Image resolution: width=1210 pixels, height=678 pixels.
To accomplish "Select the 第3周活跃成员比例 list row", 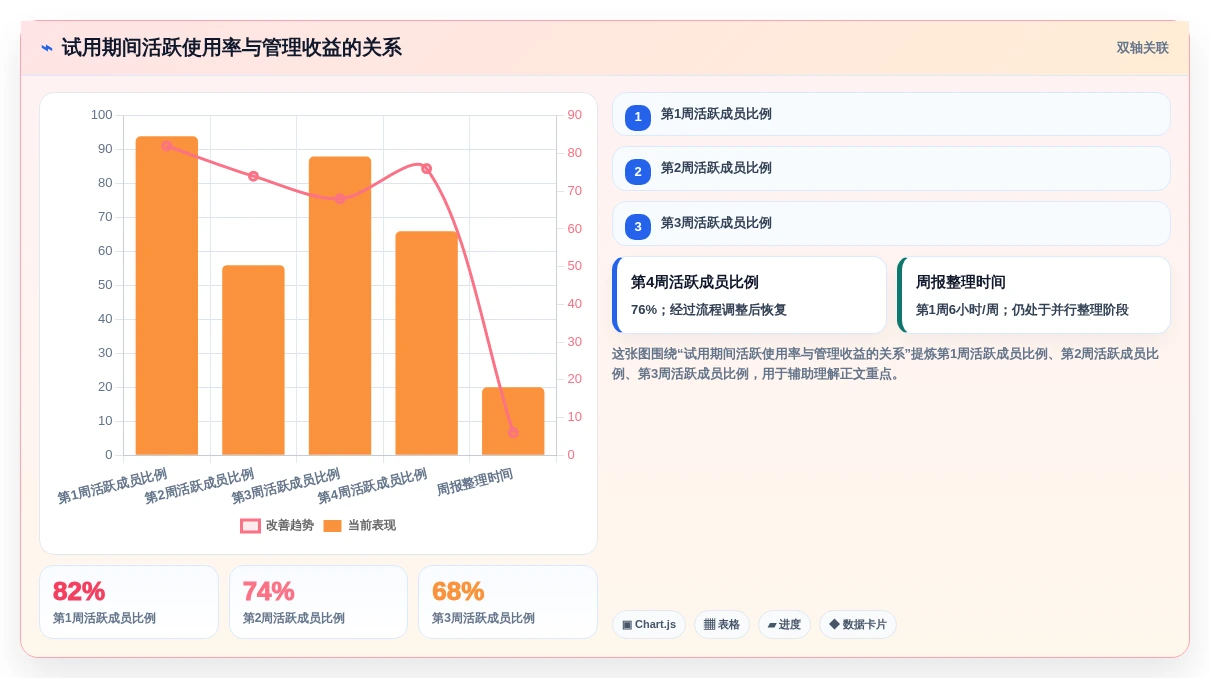I will pos(891,223).
